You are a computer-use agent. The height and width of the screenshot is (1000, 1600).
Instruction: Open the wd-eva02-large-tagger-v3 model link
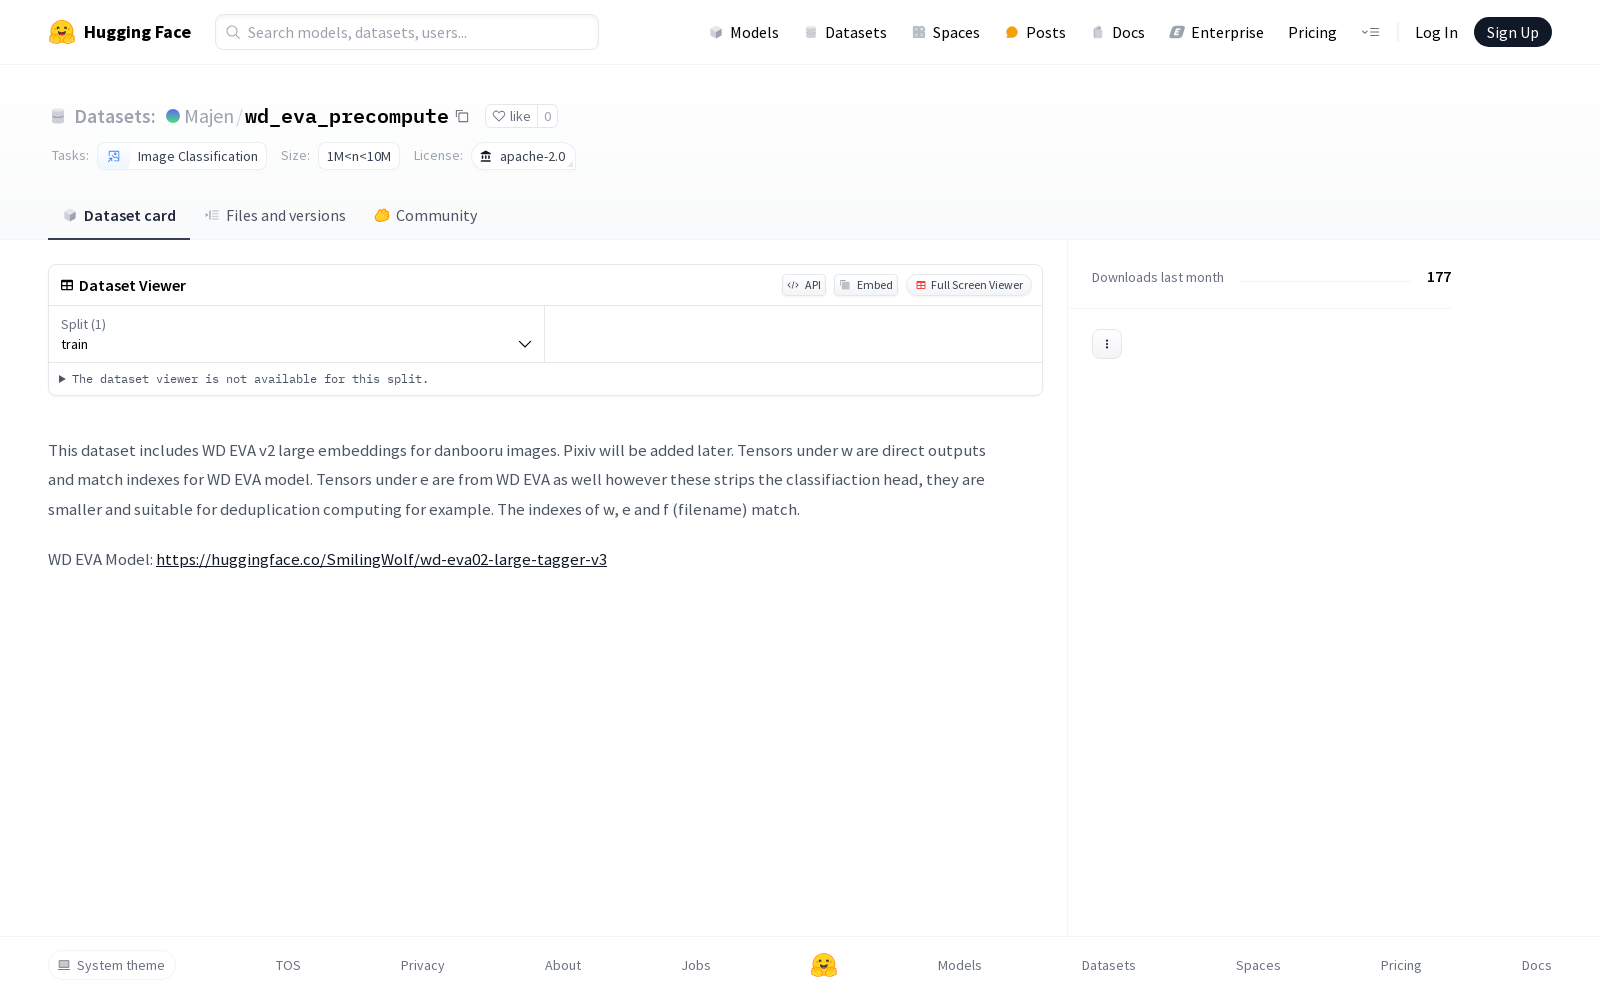[x=381, y=559]
